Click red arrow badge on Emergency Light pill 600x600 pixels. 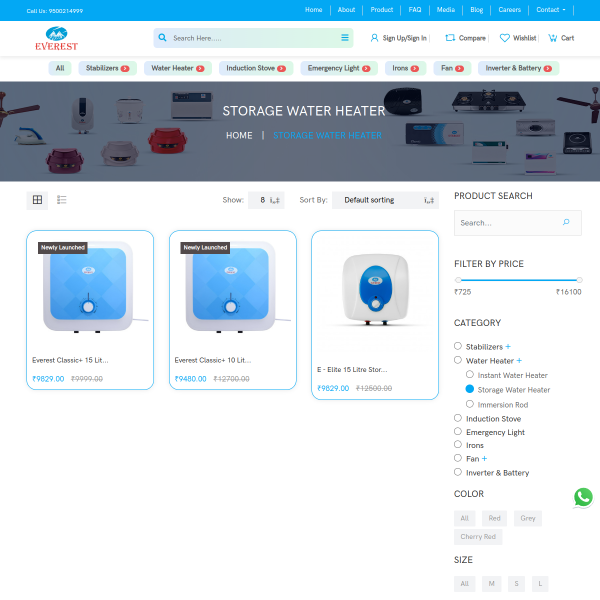[x=366, y=68]
